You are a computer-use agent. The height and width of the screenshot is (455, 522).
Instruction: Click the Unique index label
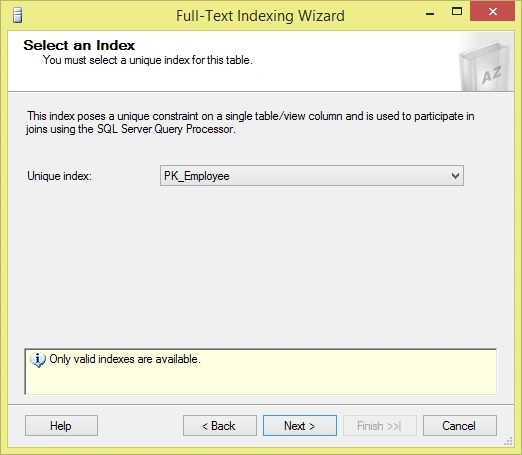click(59, 176)
